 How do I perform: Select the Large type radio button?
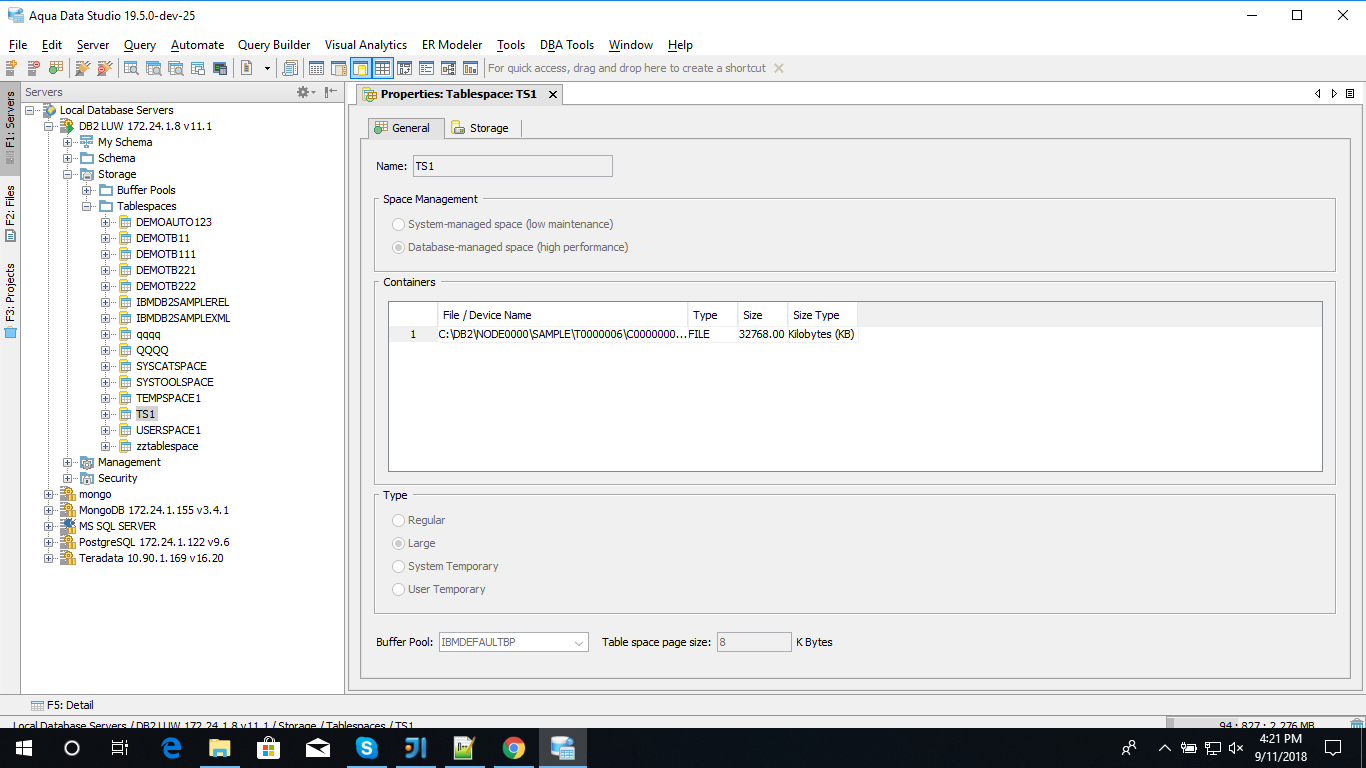(399, 543)
